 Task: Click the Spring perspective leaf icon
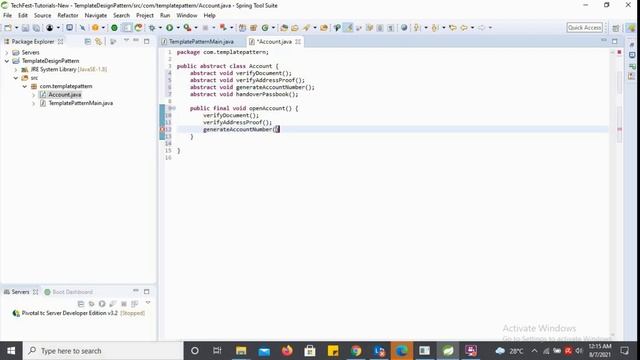[x=631, y=28]
